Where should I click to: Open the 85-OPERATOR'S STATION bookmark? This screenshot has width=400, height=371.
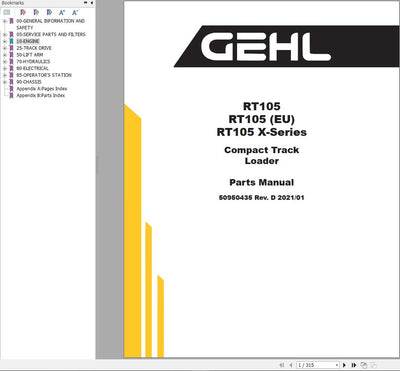tap(44, 75)
